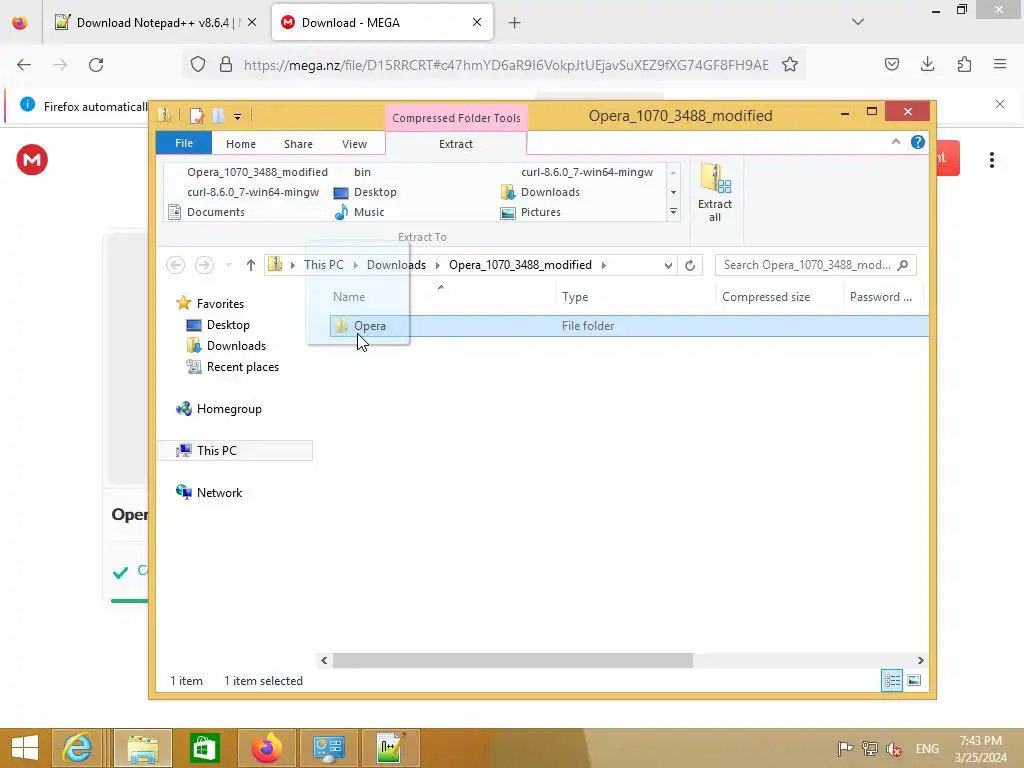Choose Downloads in the Extract To gallery
Viewport: 1024px width, 768px height.
tap(550, 192)
